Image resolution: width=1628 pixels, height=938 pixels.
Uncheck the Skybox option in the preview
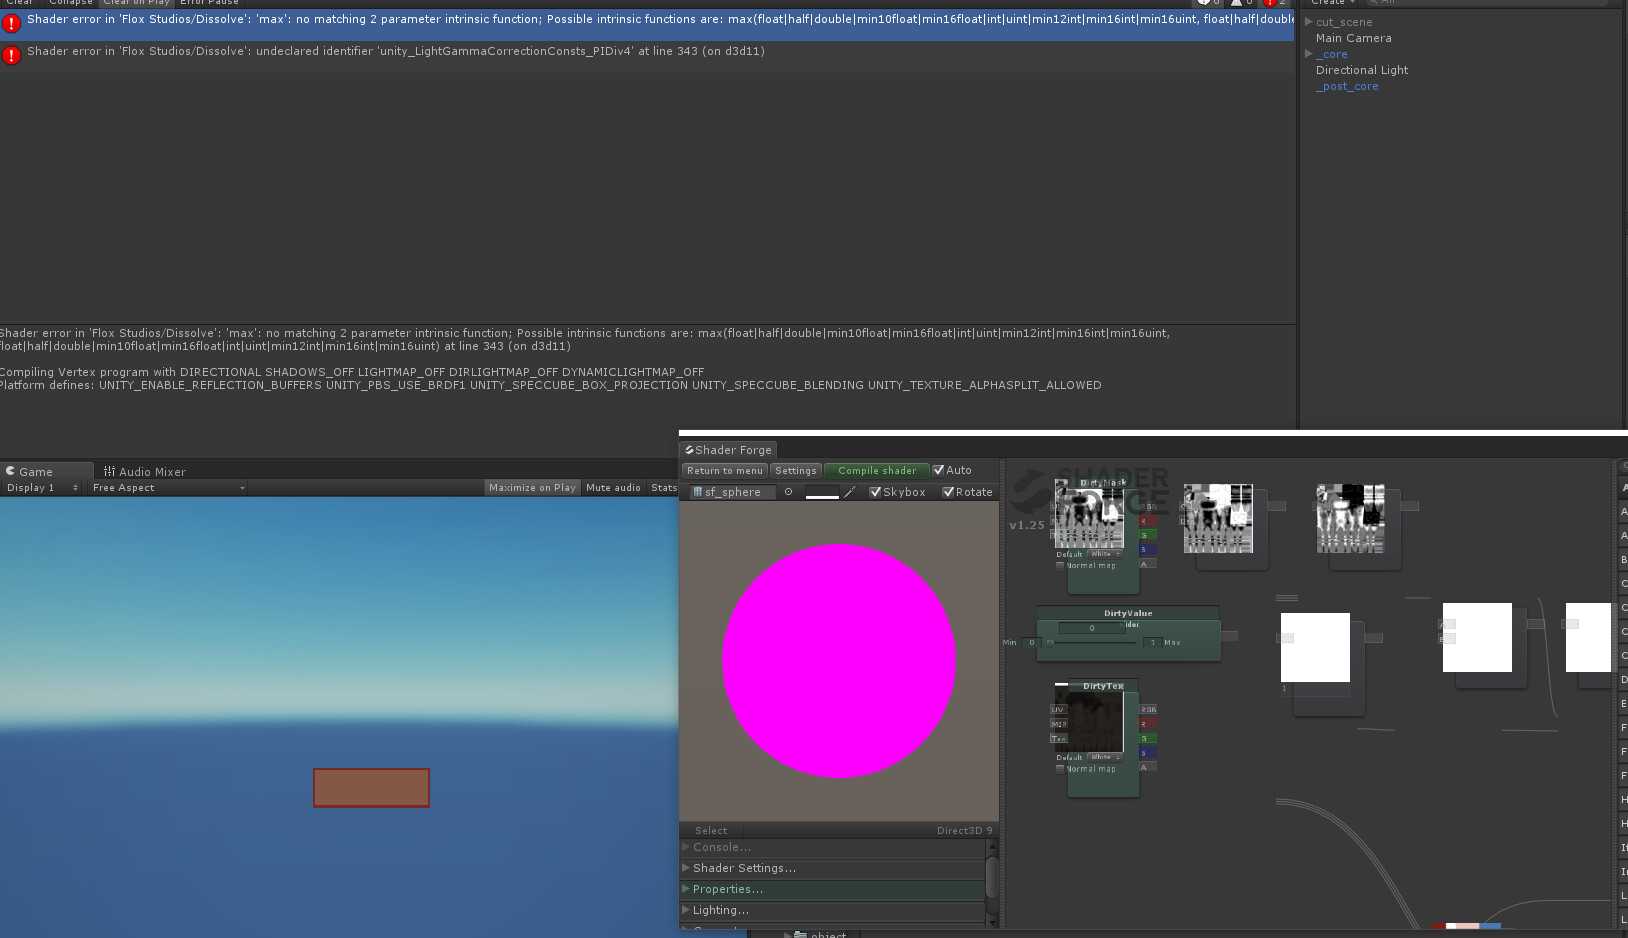[x=876, y=491]
